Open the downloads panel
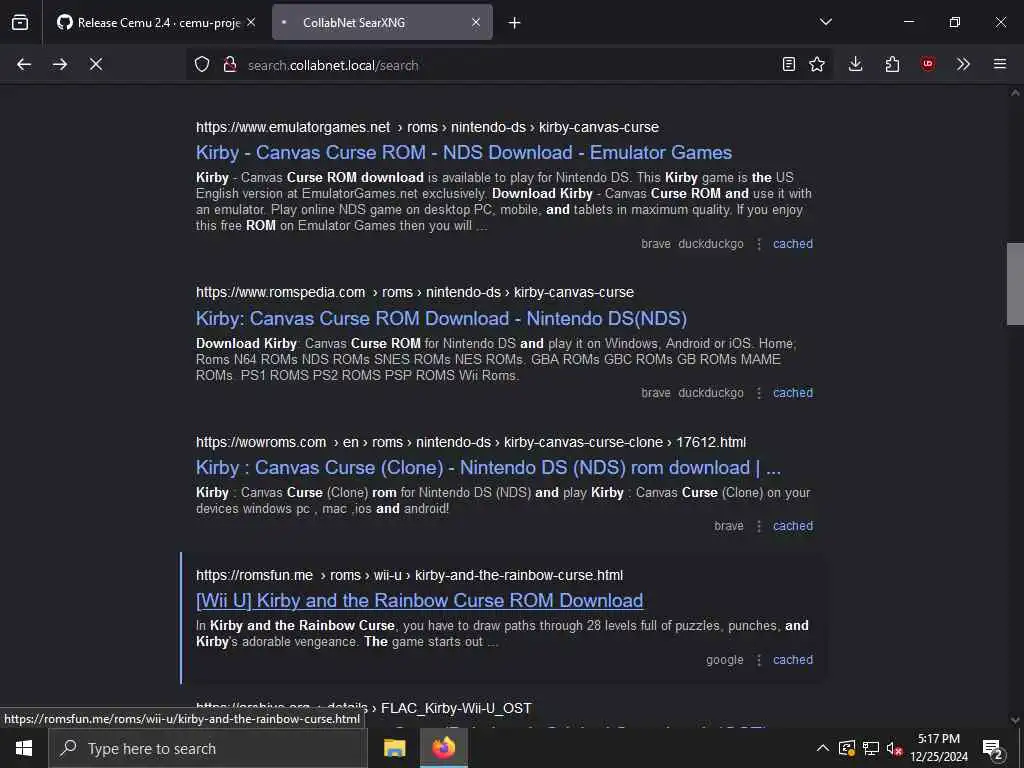 click(856, 64)
